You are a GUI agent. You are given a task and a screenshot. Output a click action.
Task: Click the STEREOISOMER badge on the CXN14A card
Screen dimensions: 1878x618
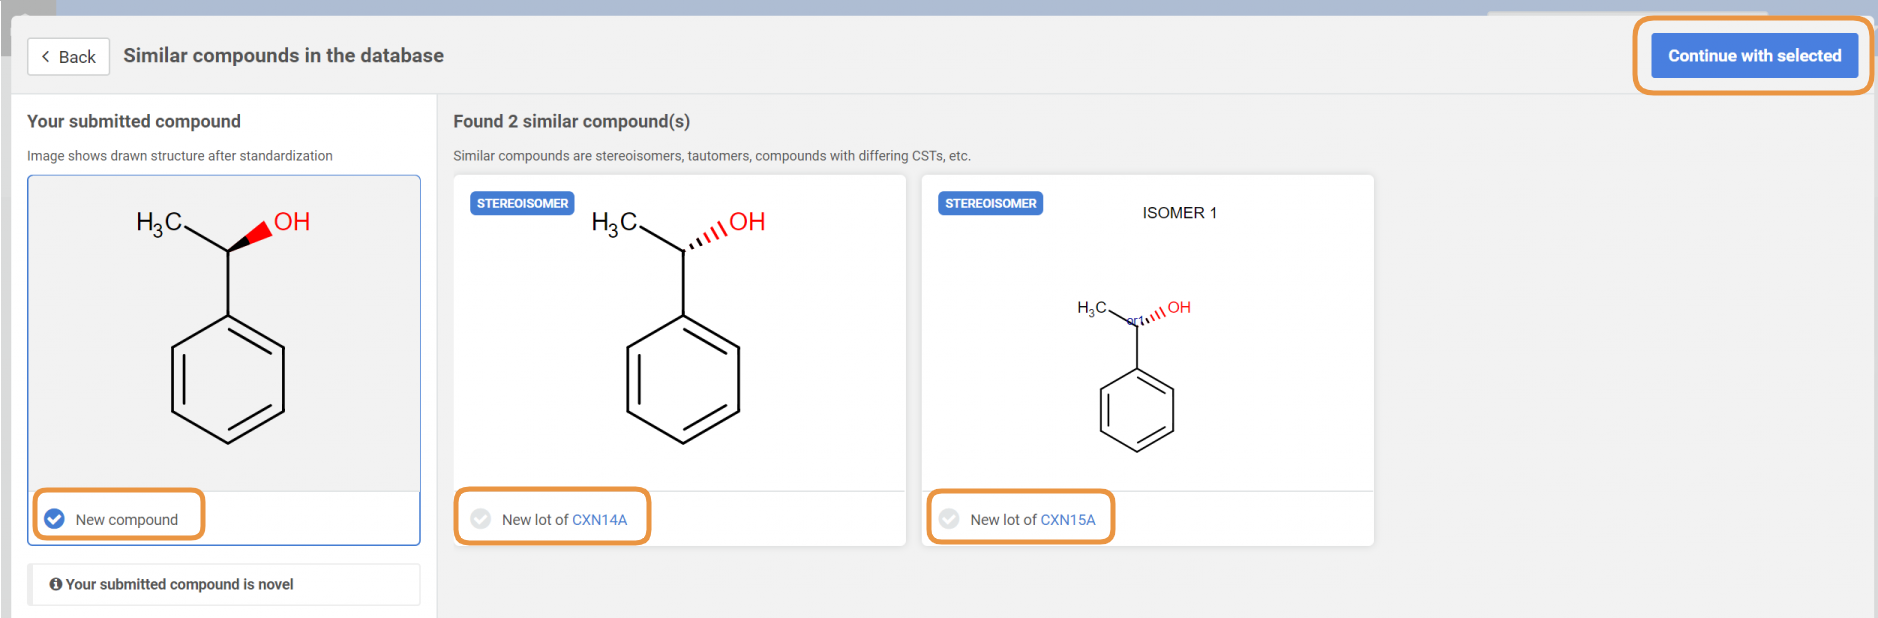[522, 203]
